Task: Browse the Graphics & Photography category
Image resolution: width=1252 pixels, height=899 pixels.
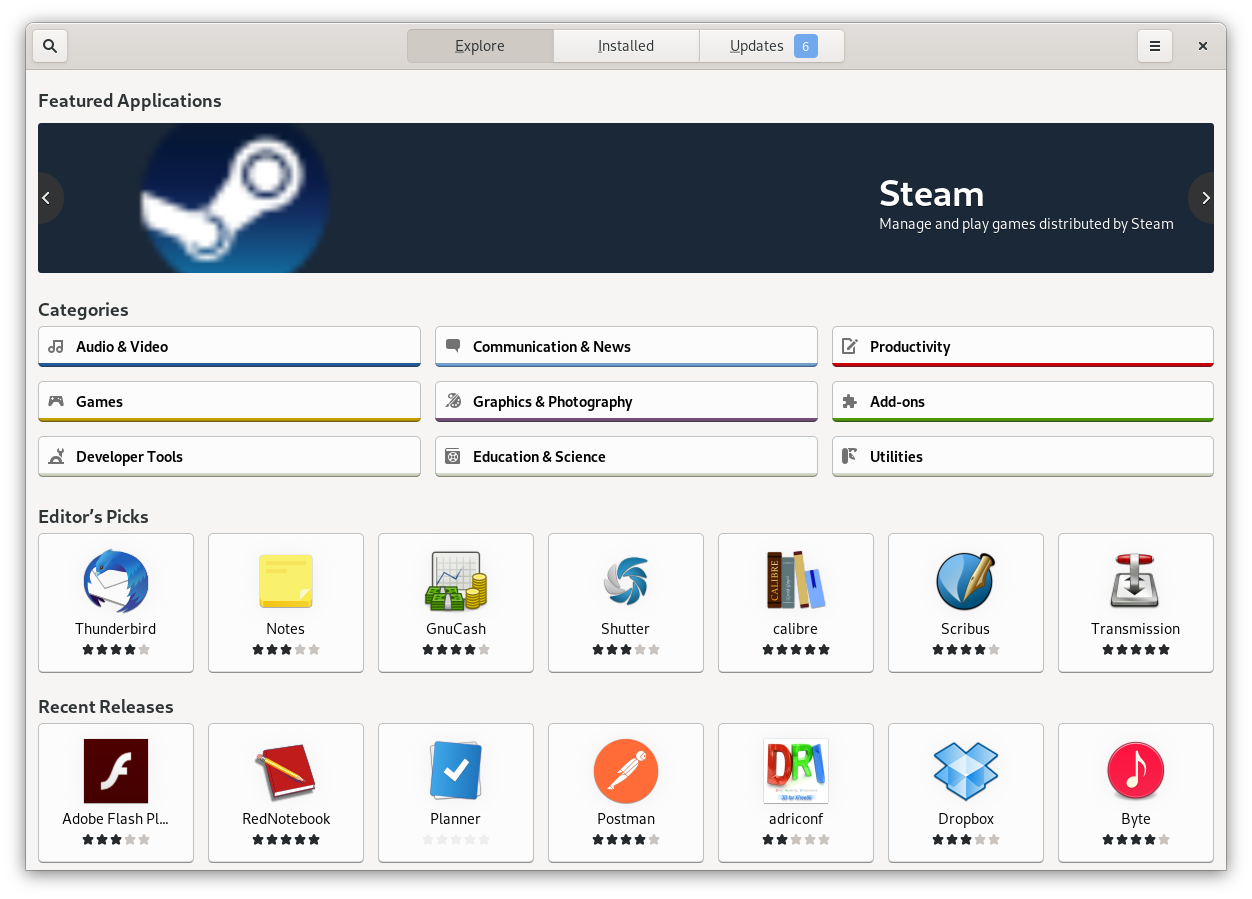Action: (626, 402)
